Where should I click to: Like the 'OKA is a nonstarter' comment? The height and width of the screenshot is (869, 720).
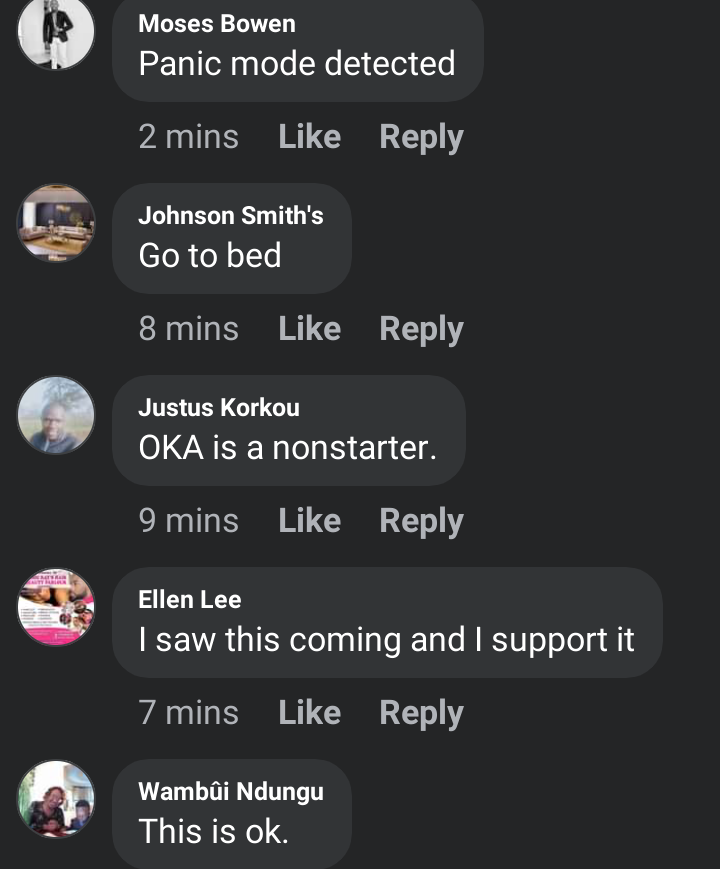click(x=309, y=520)
